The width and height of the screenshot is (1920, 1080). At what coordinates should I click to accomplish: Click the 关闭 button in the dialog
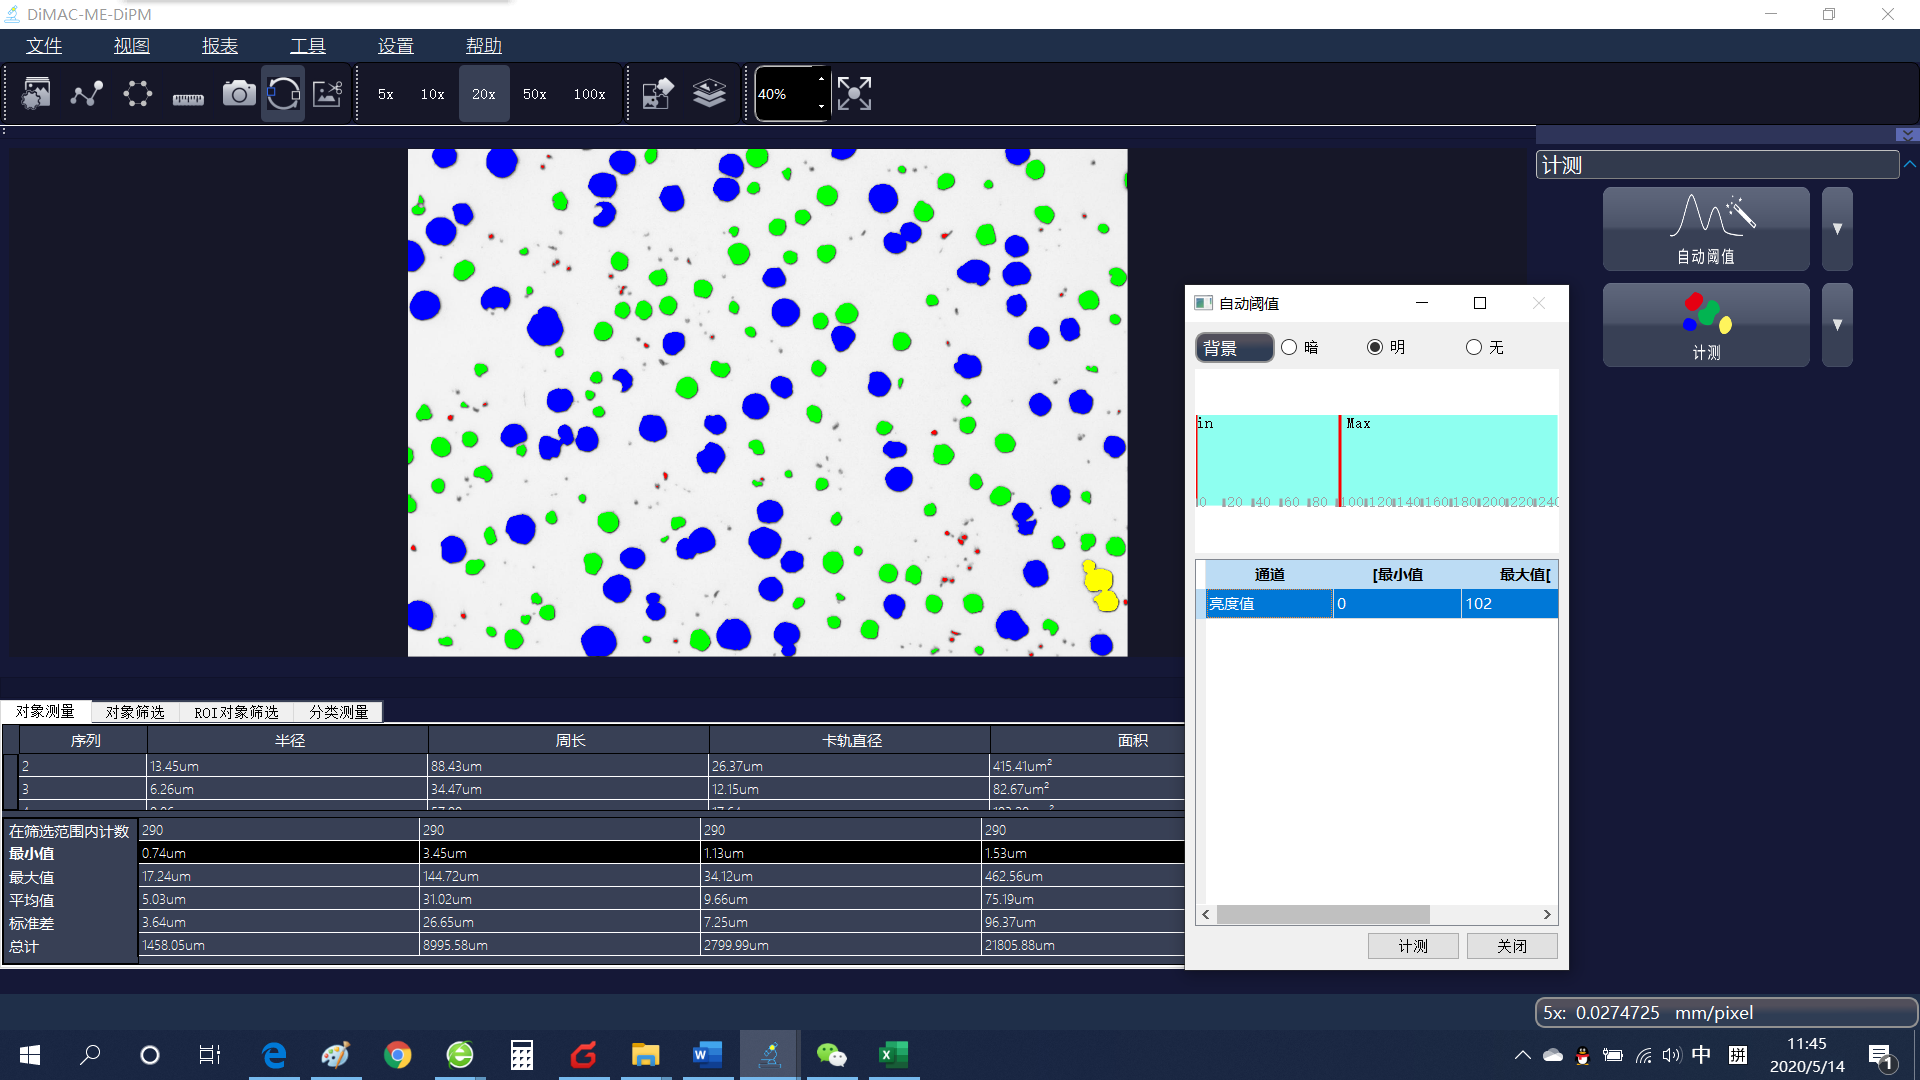coord(1511,945)
